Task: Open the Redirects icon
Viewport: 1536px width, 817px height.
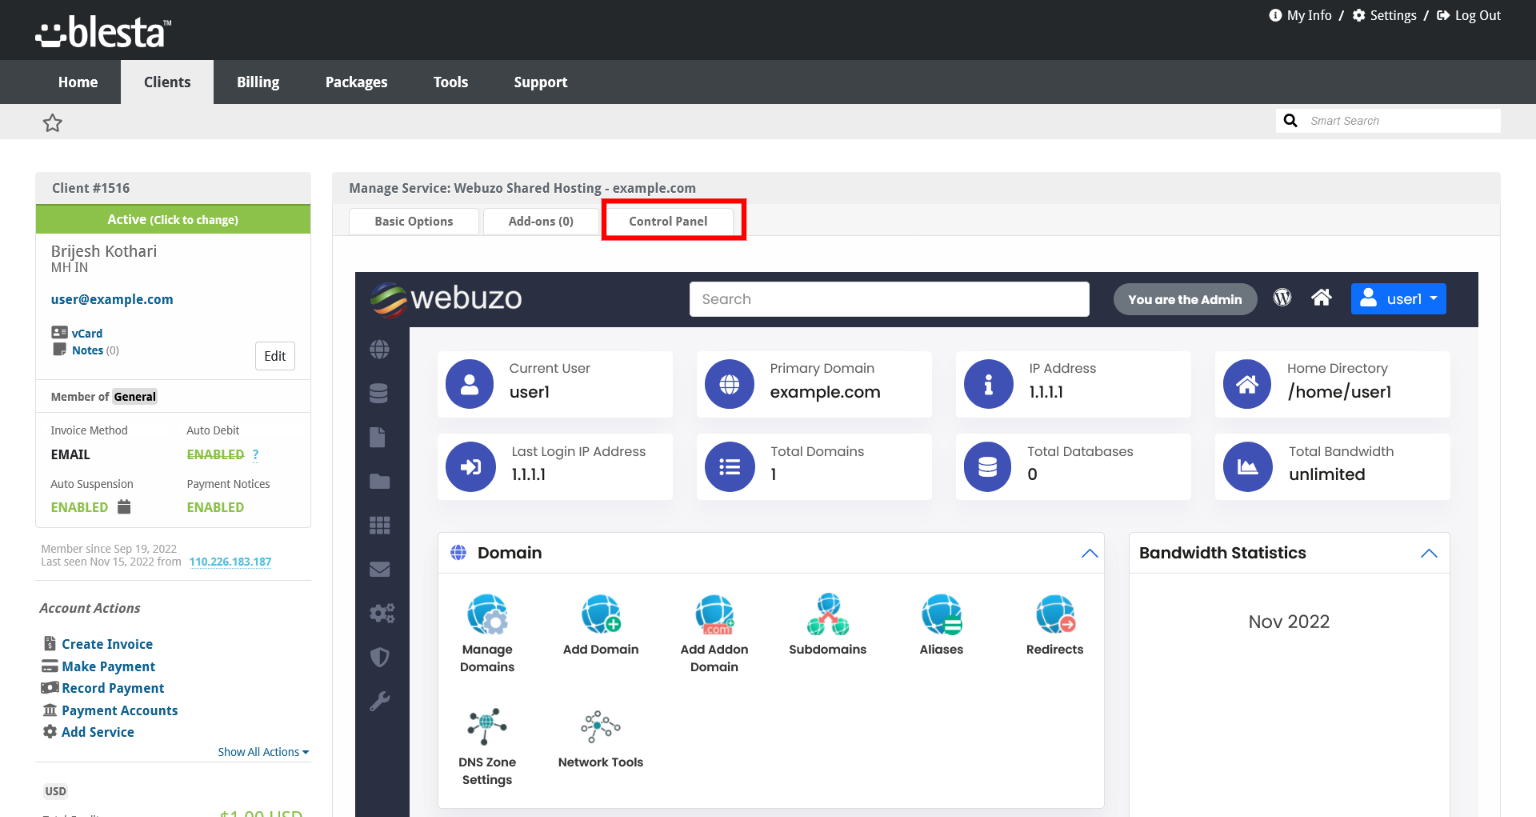Action: (1054, 615)
